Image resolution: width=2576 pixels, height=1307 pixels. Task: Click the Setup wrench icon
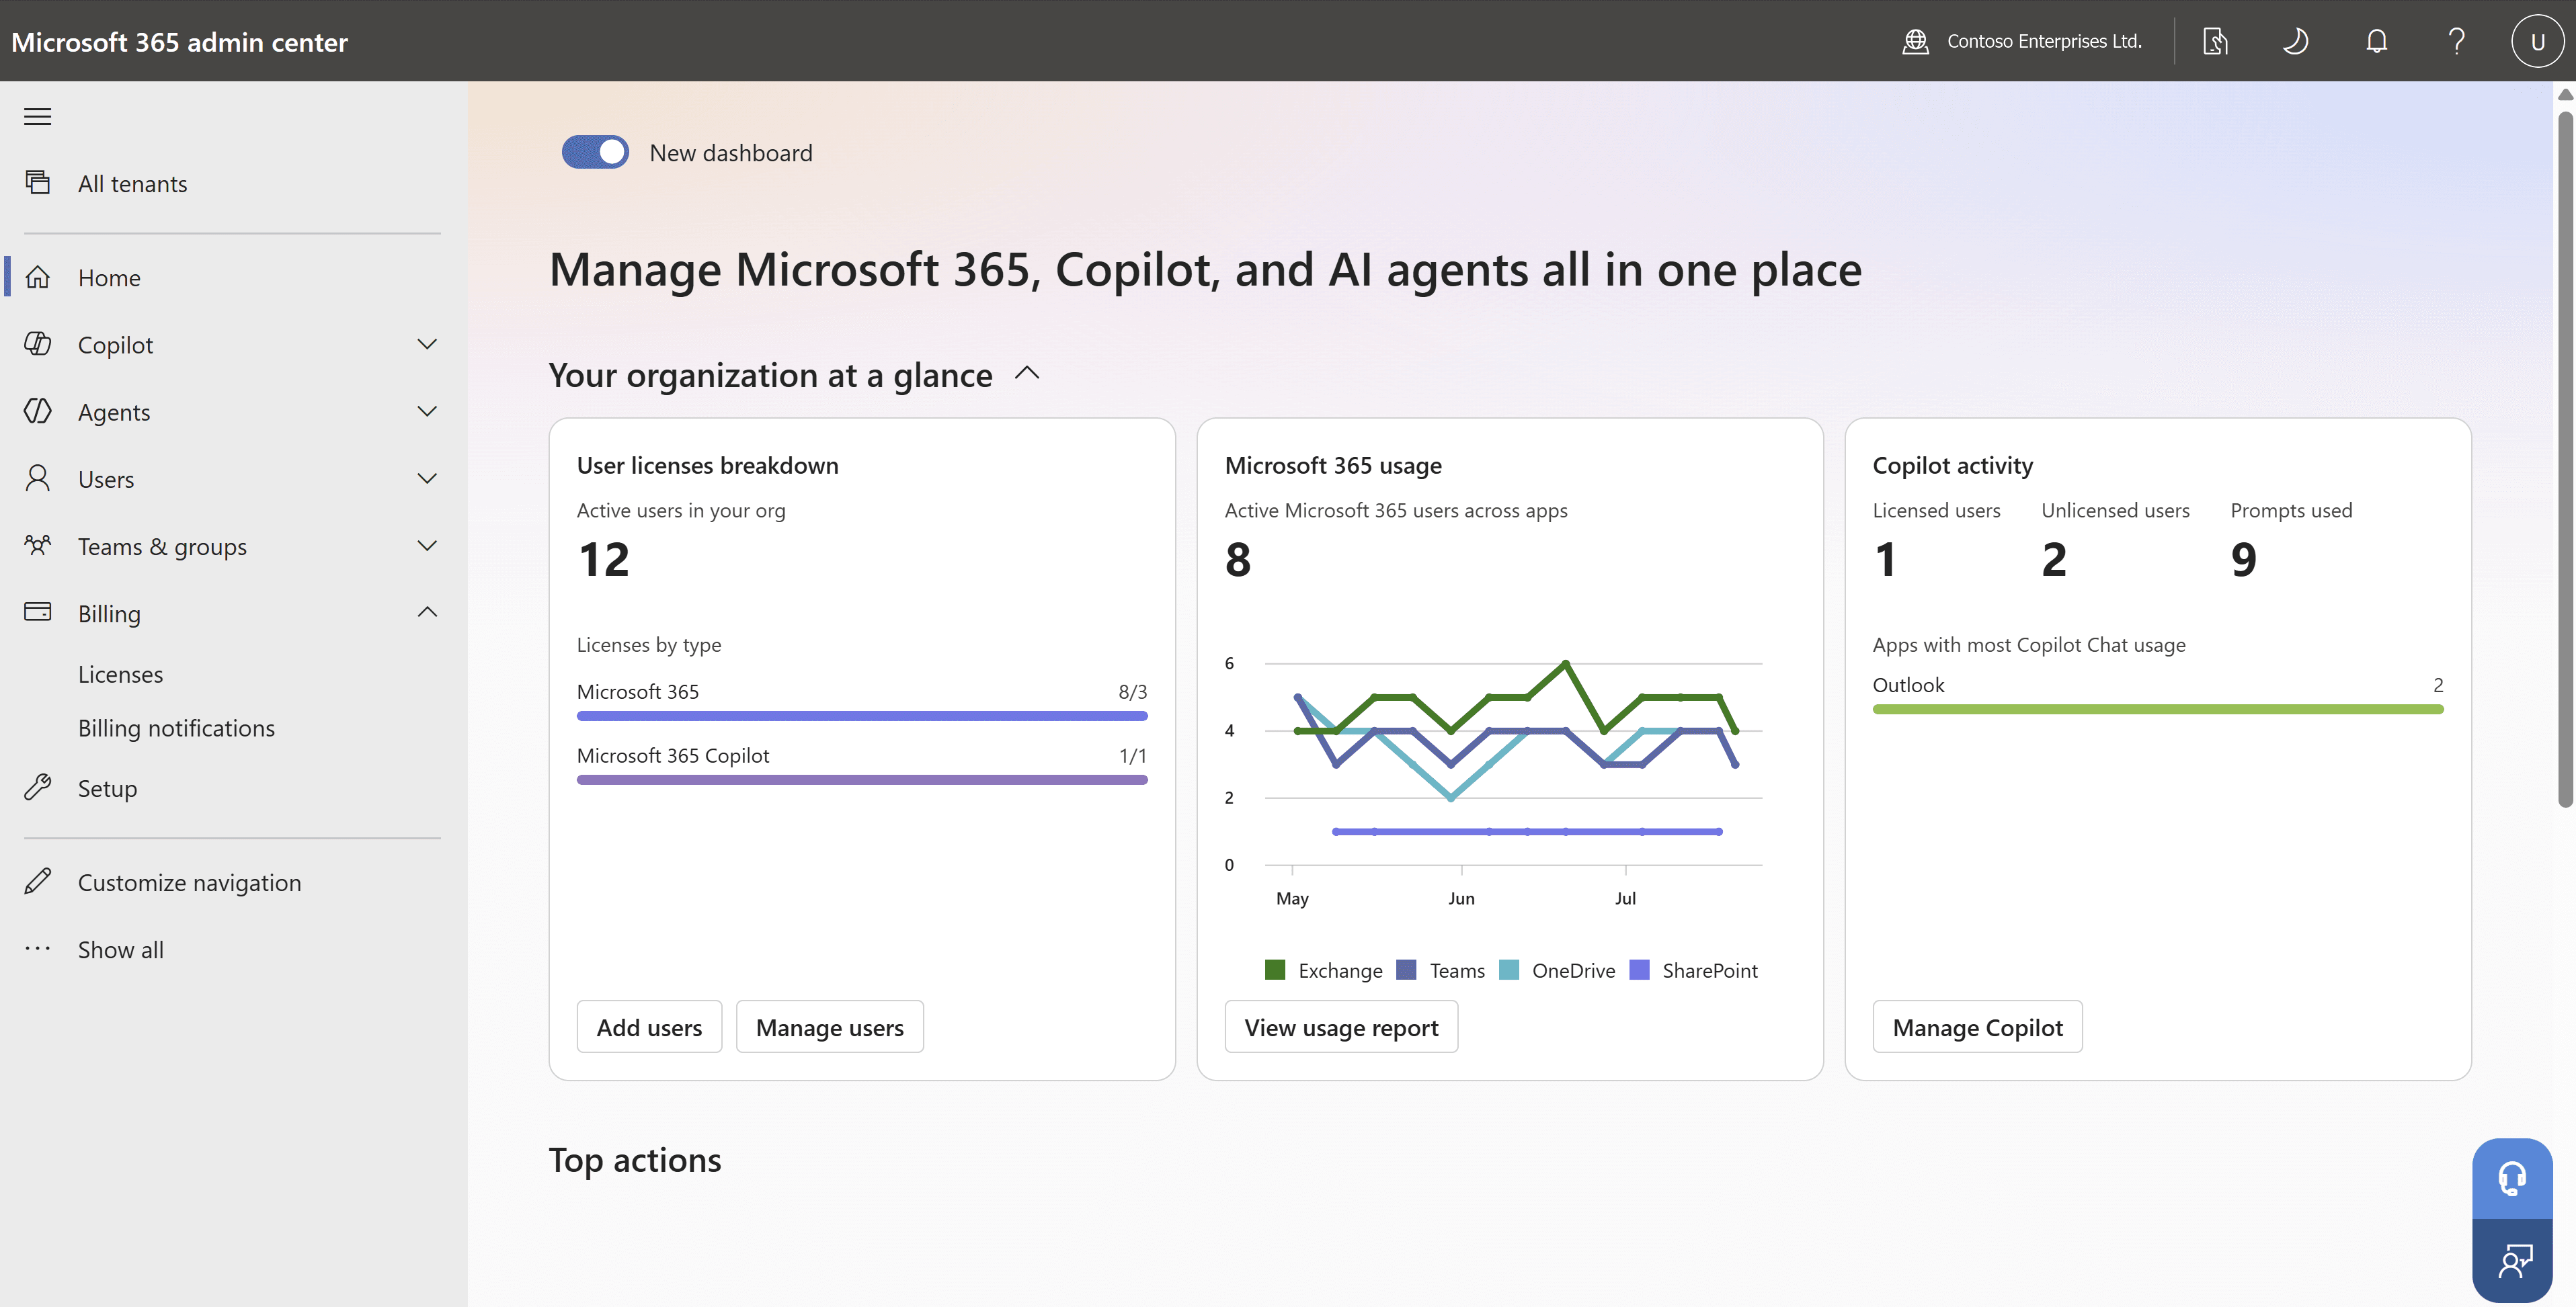pos(38,787)
